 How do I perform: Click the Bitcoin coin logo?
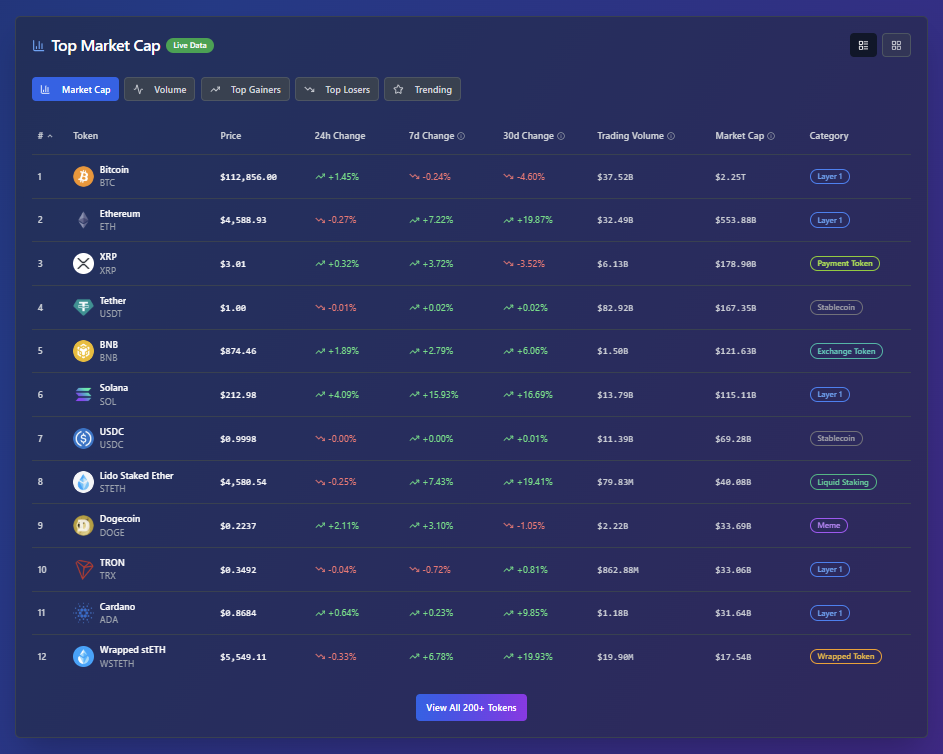click(x=84, y=176)
